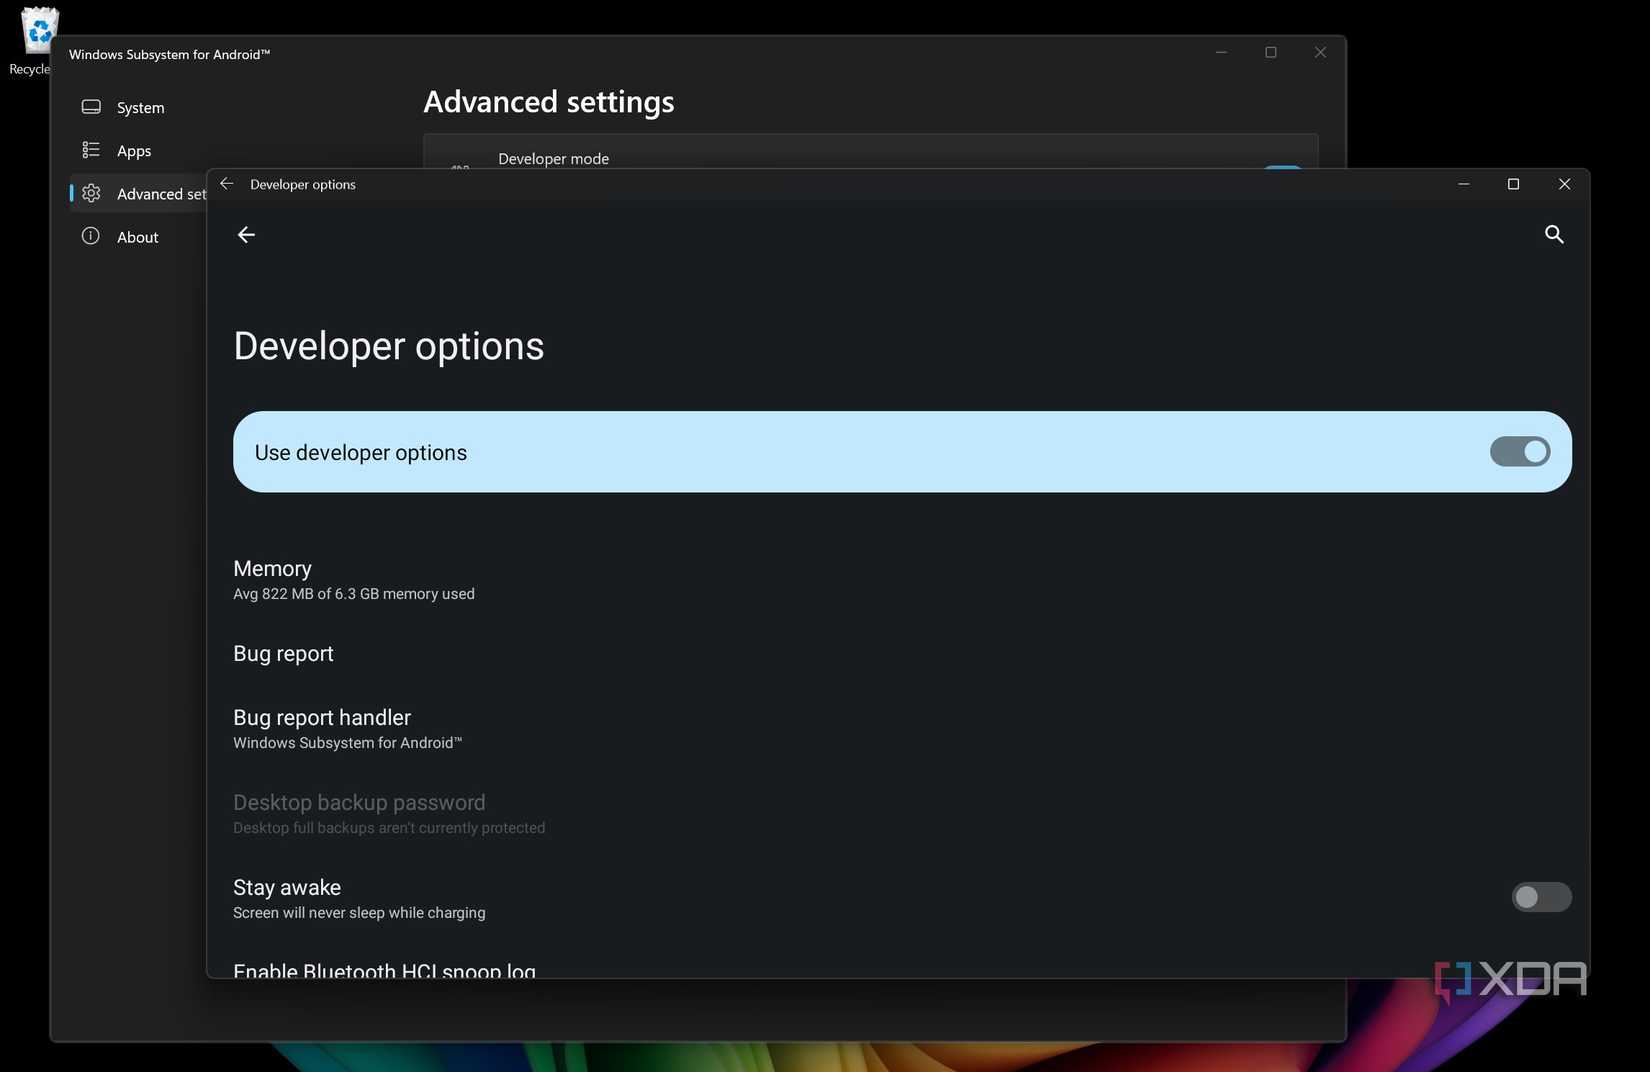Enable Stay awake
1650x1072 pixels.
[x=1540, y=897]
